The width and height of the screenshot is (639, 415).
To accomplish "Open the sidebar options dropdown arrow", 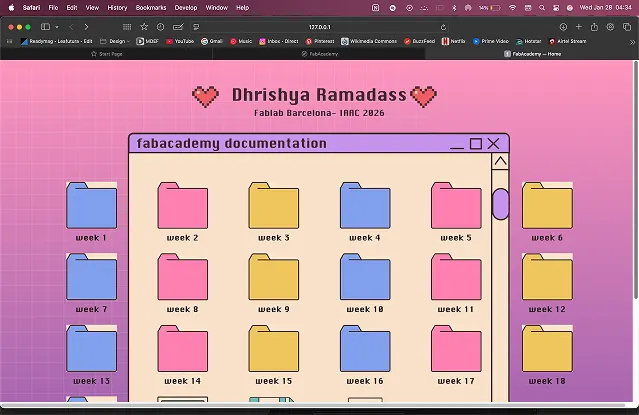I will tap(57, 27).
